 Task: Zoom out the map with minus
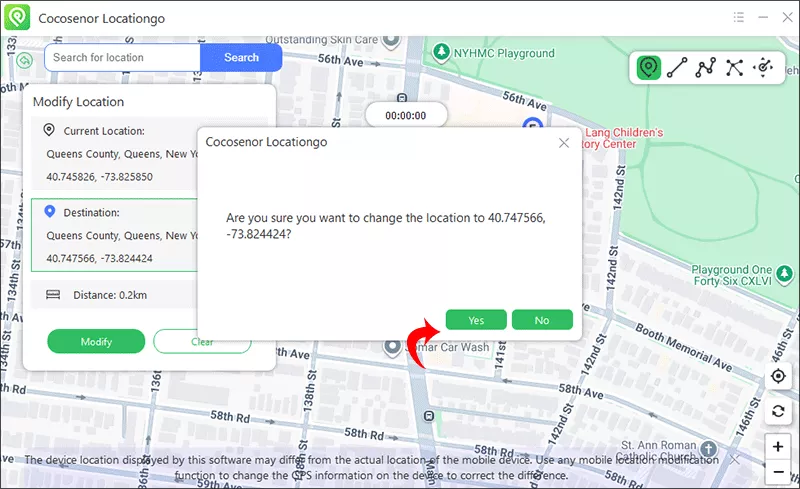point(778,471)
